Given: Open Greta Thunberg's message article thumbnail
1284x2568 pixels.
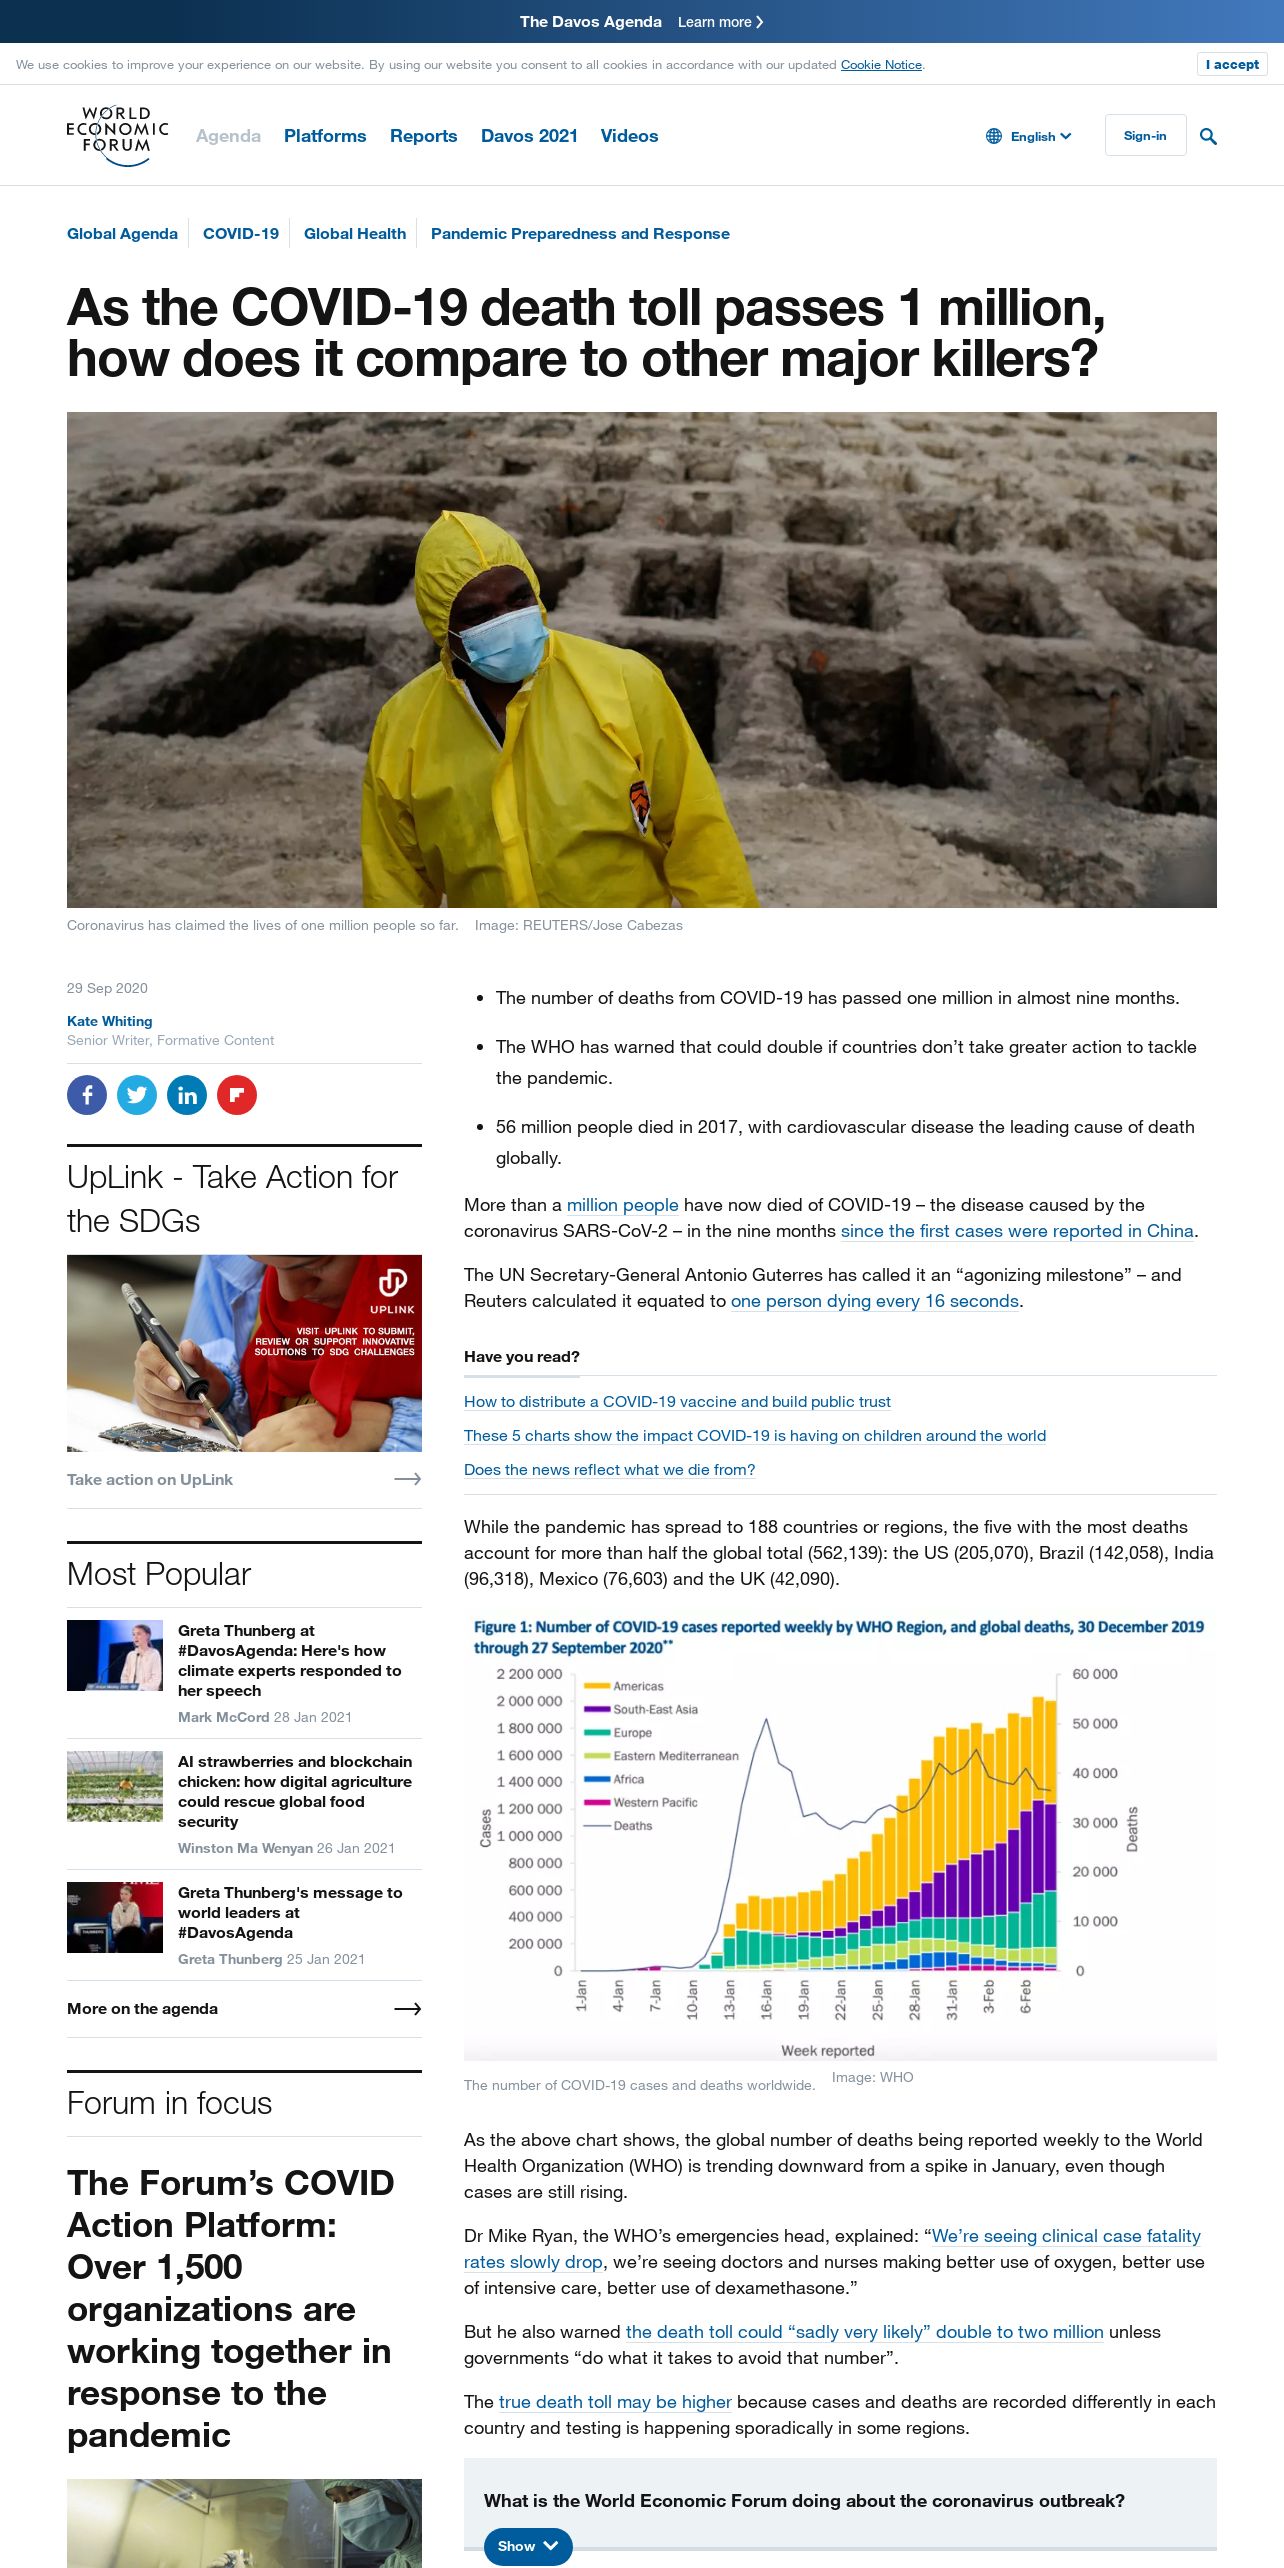Looking at the screenshot, I should [115, 1917].
